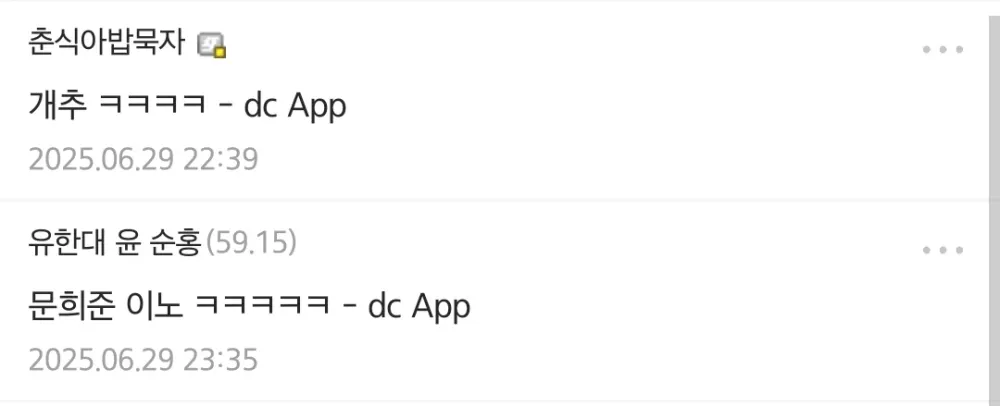1000x406 pixels.
Task: Click the IP tag (59.15)
Action: tap(251, 243)
